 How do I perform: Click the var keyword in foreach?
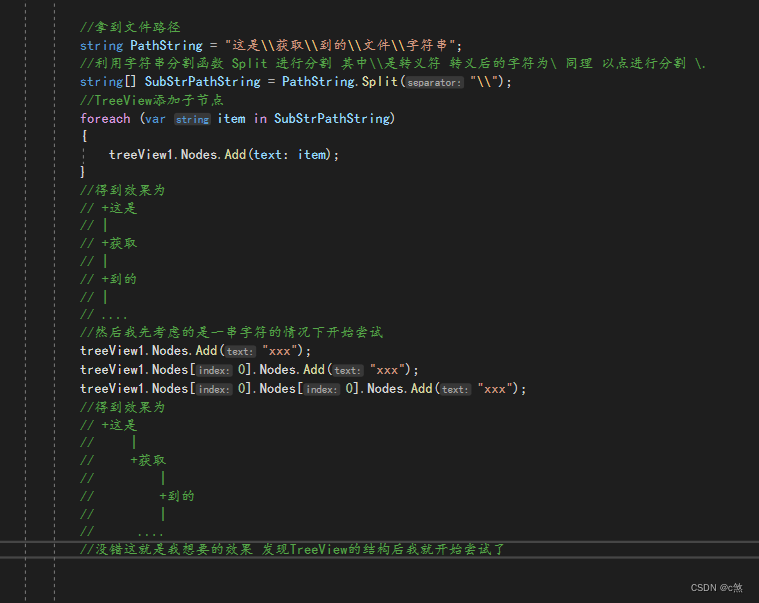point(155,119)
